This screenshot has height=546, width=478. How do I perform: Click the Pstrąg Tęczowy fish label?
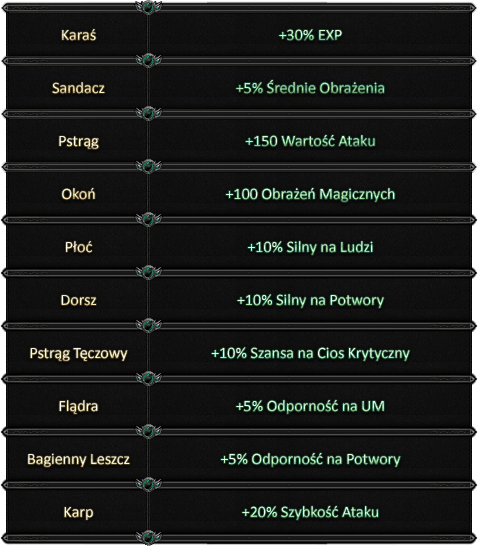(x=78, y=353)
